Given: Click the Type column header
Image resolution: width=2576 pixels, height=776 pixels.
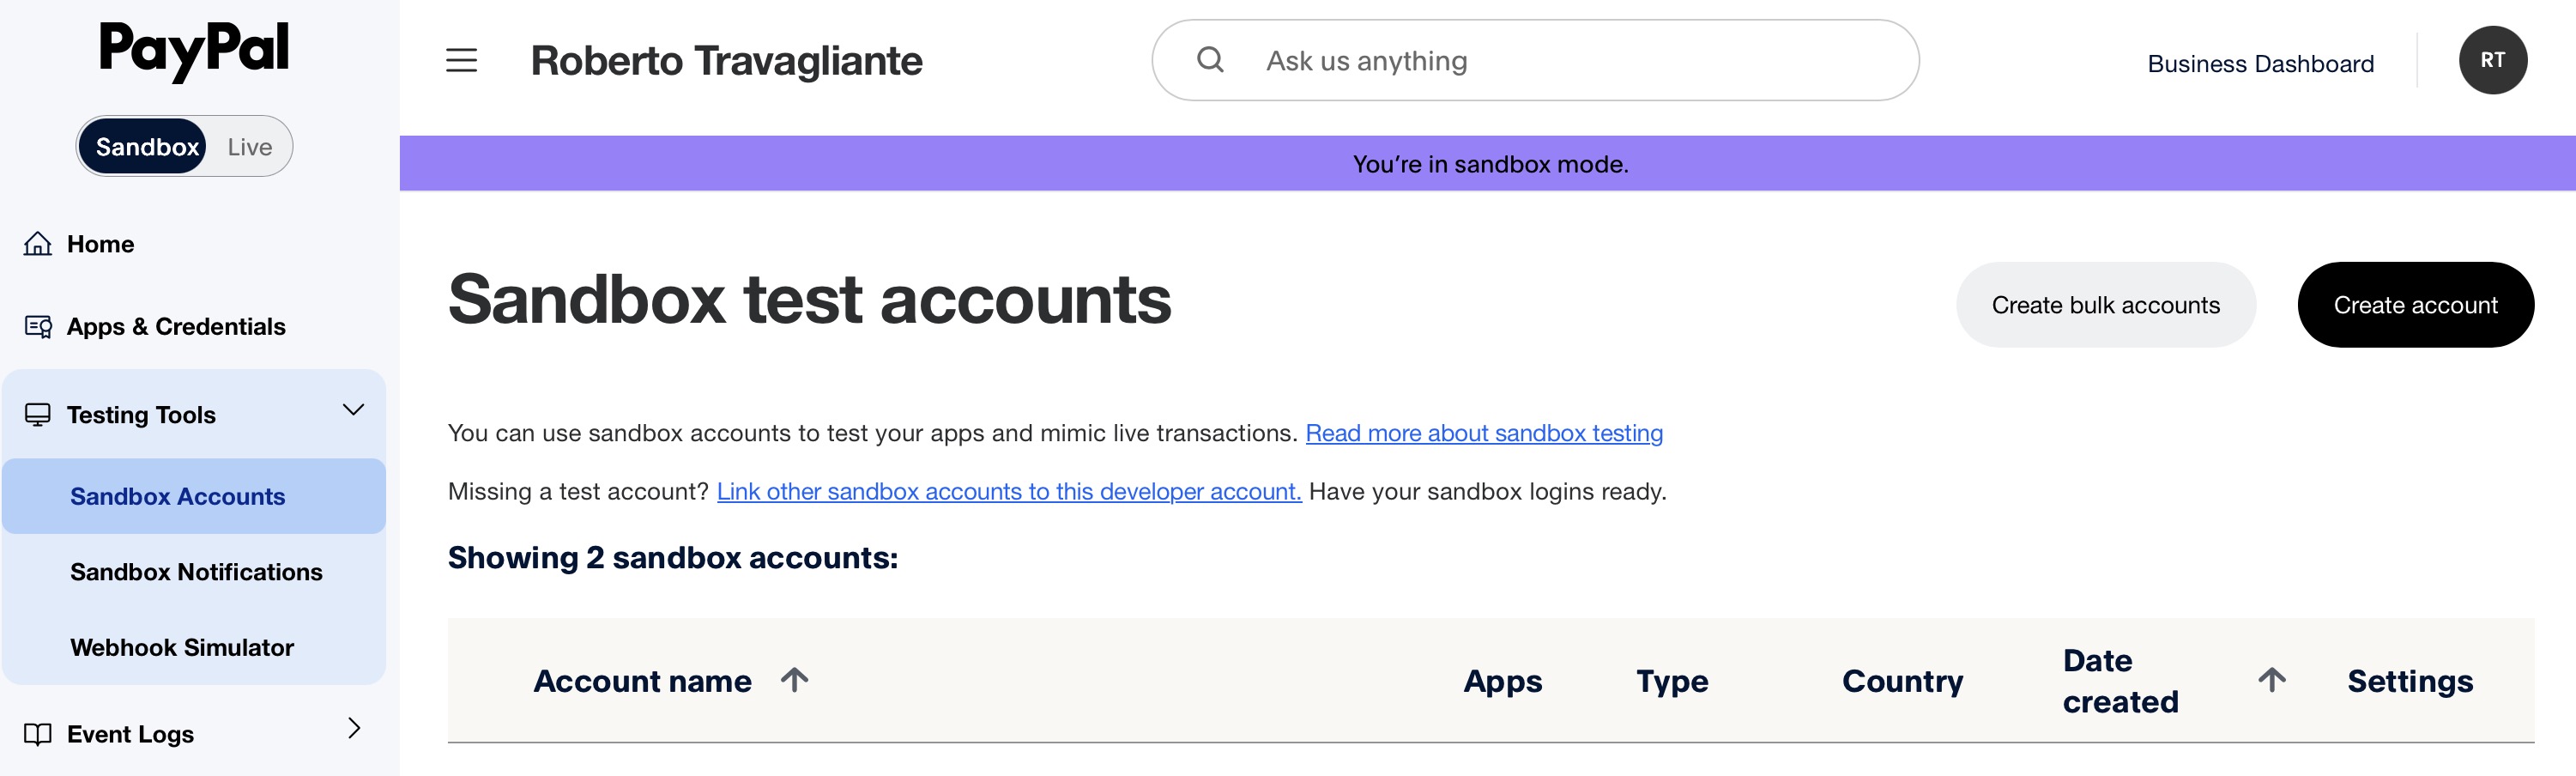Looking at the screenshot, I should coord(1672,681).
